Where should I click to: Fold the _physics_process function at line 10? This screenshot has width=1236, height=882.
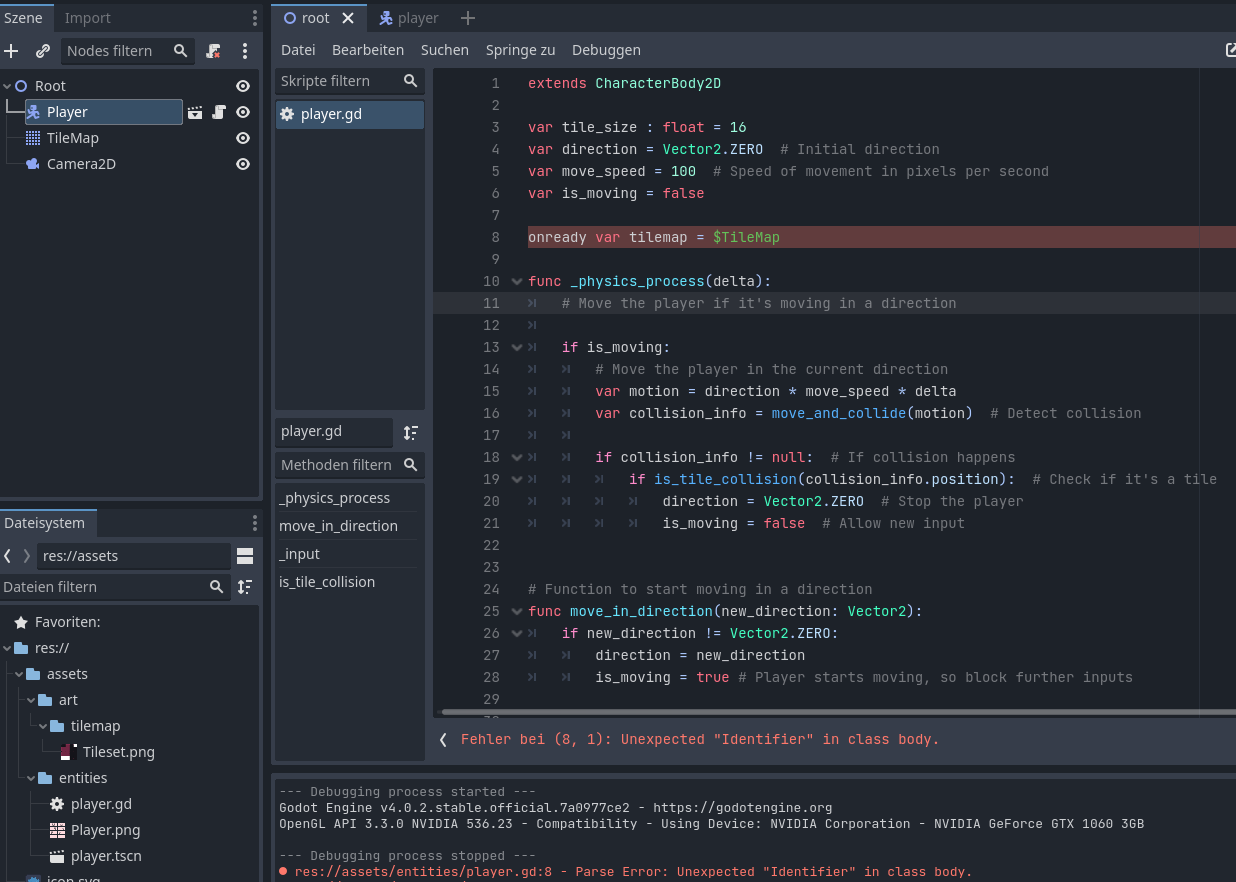coord(517,282)
